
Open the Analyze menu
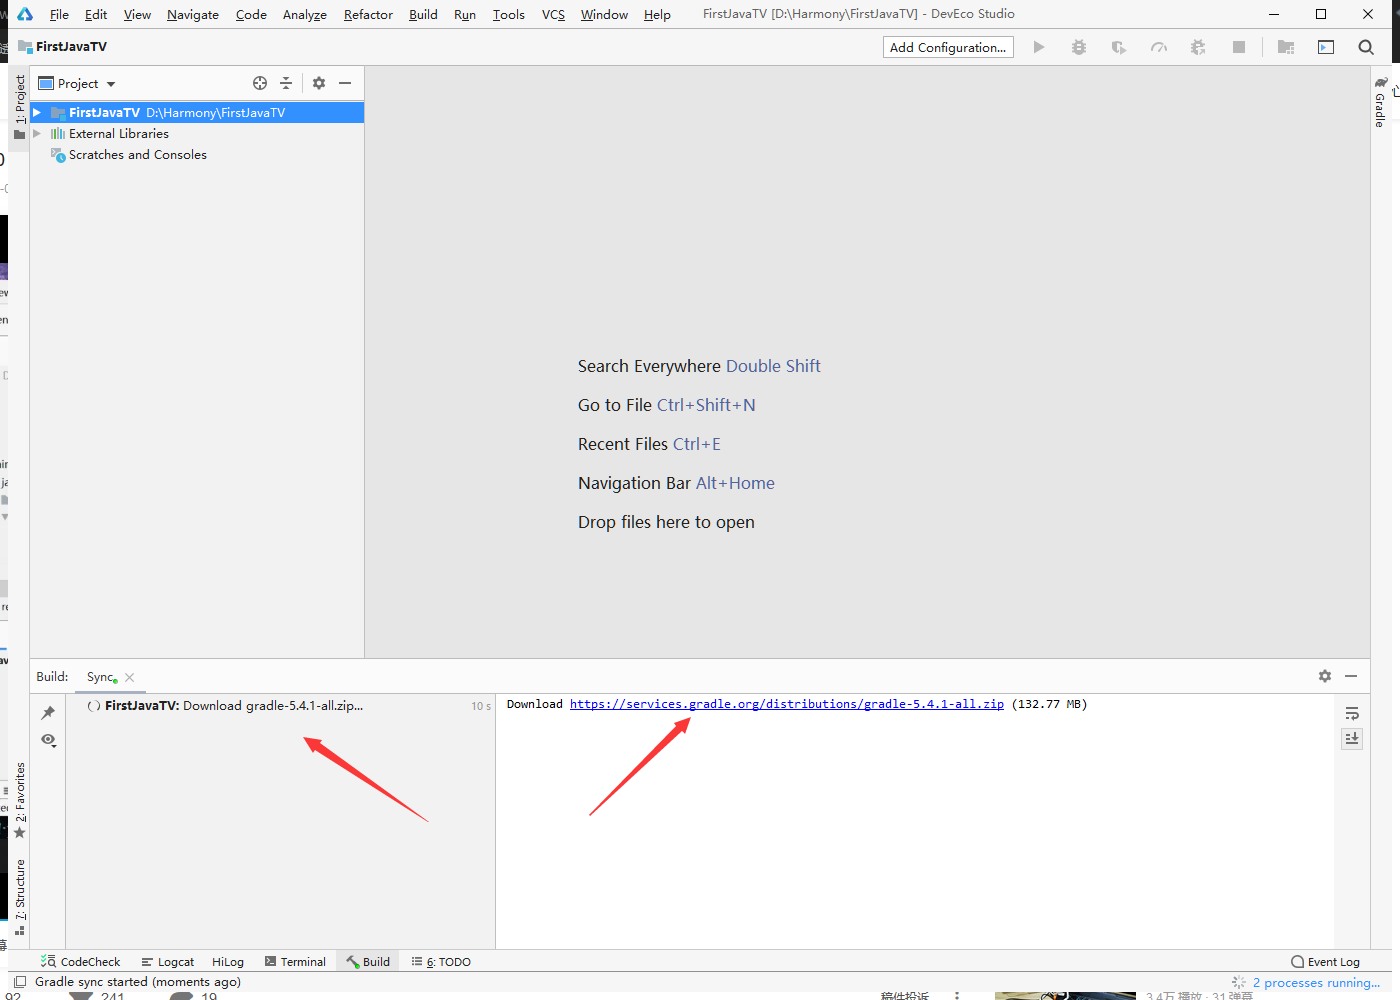pos(305,14)
